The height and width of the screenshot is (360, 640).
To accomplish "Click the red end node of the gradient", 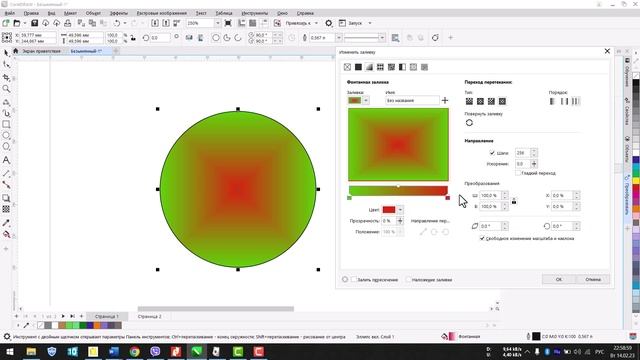I will coord(448,198).
